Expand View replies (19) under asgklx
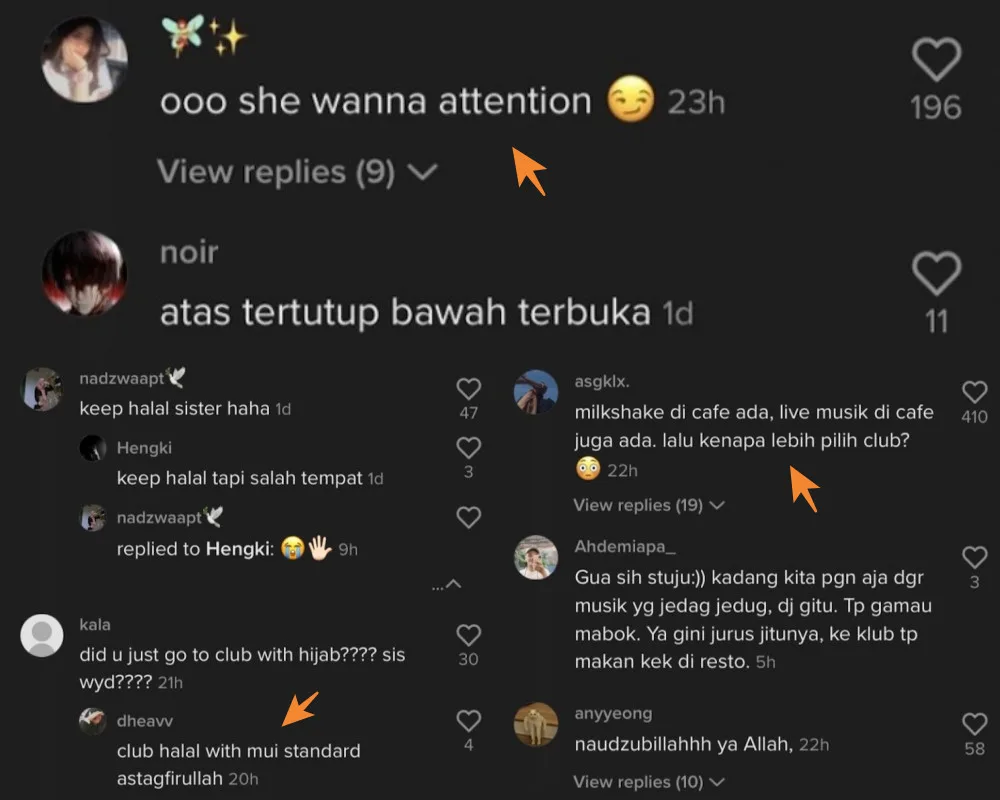 tap(649, 505)
